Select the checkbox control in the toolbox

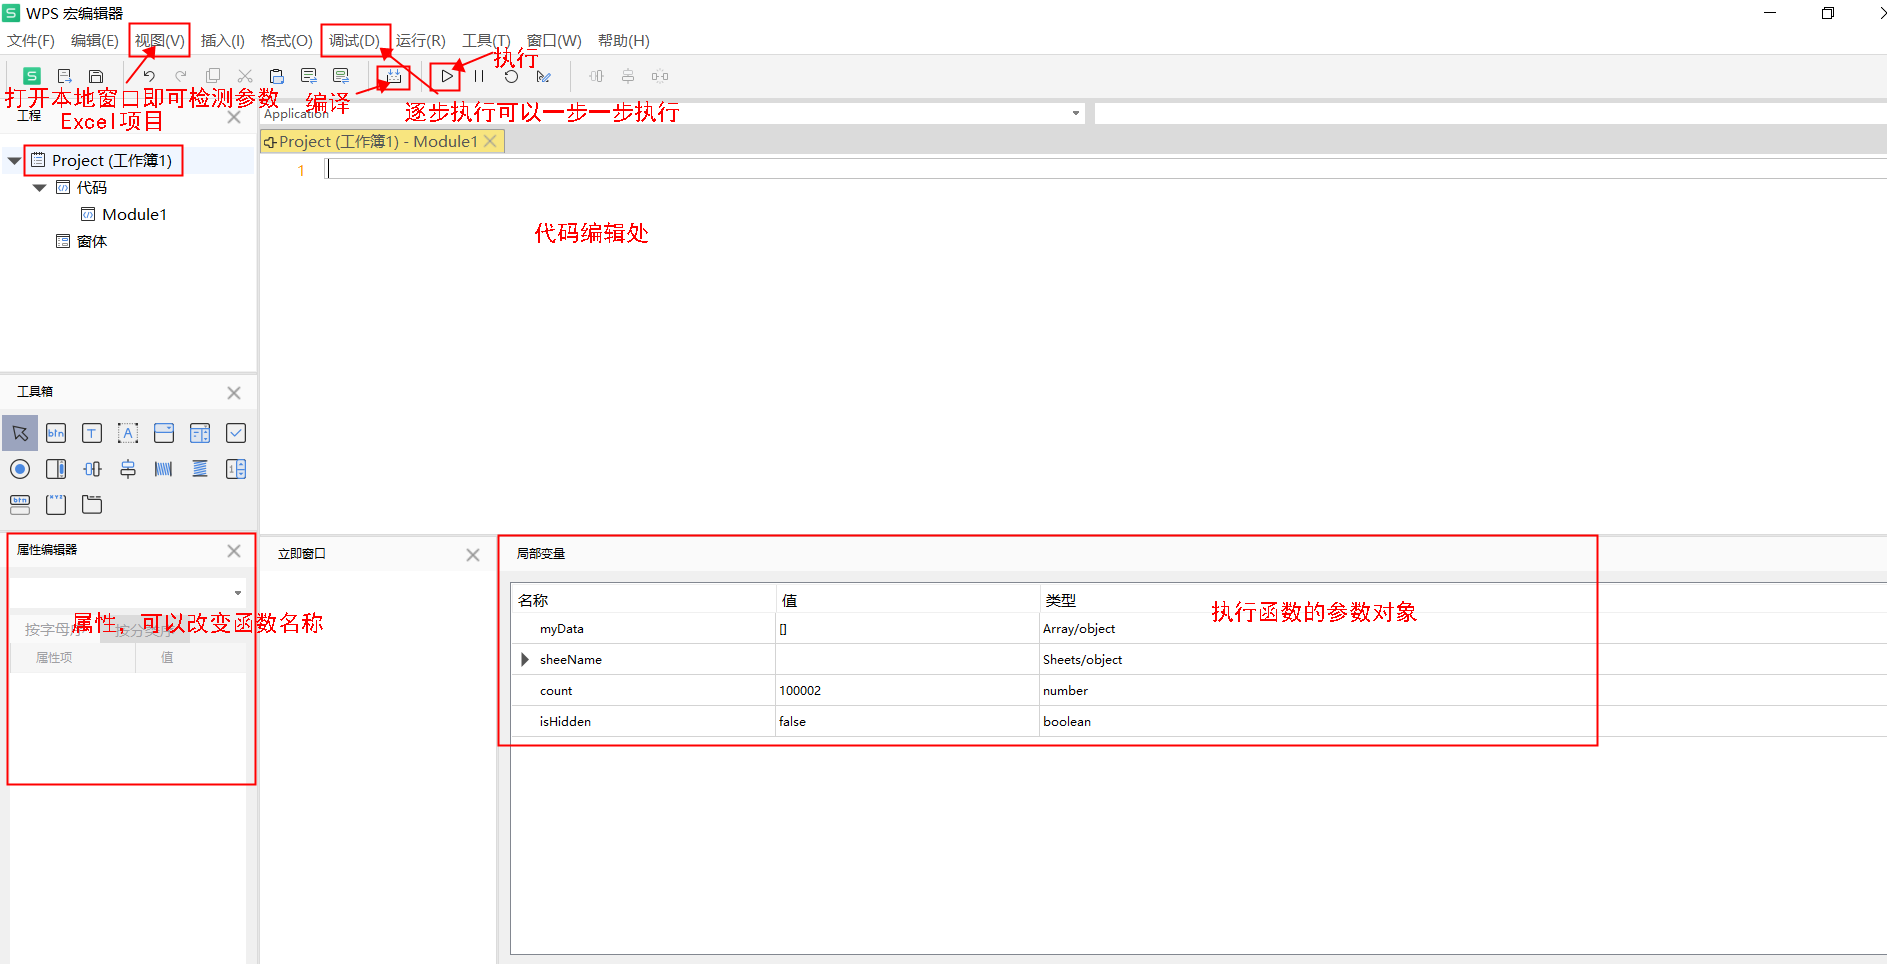236,433
